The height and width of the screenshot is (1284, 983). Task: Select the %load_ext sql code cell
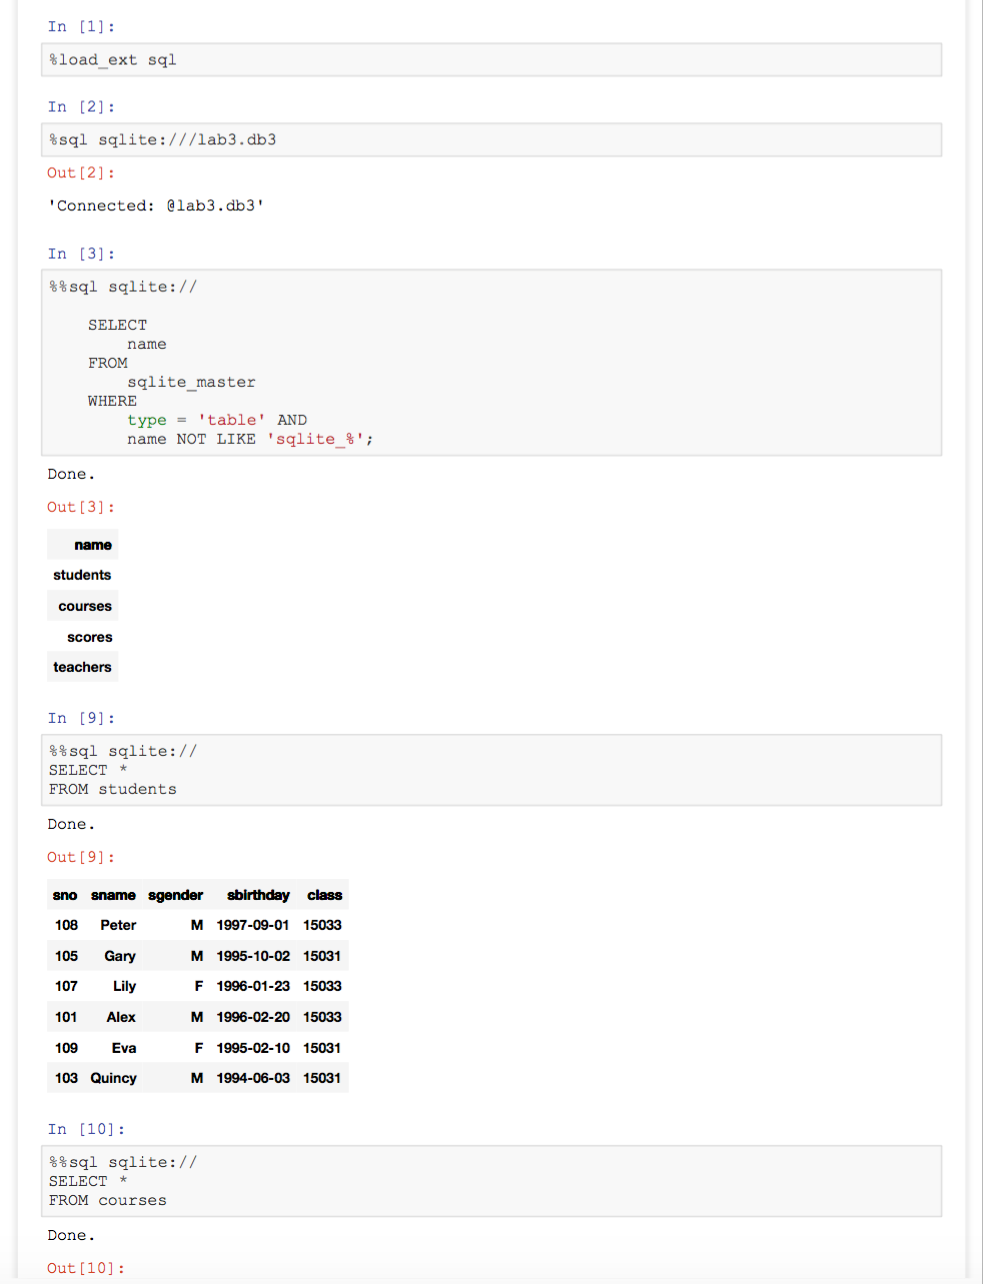tap(490, 59)
